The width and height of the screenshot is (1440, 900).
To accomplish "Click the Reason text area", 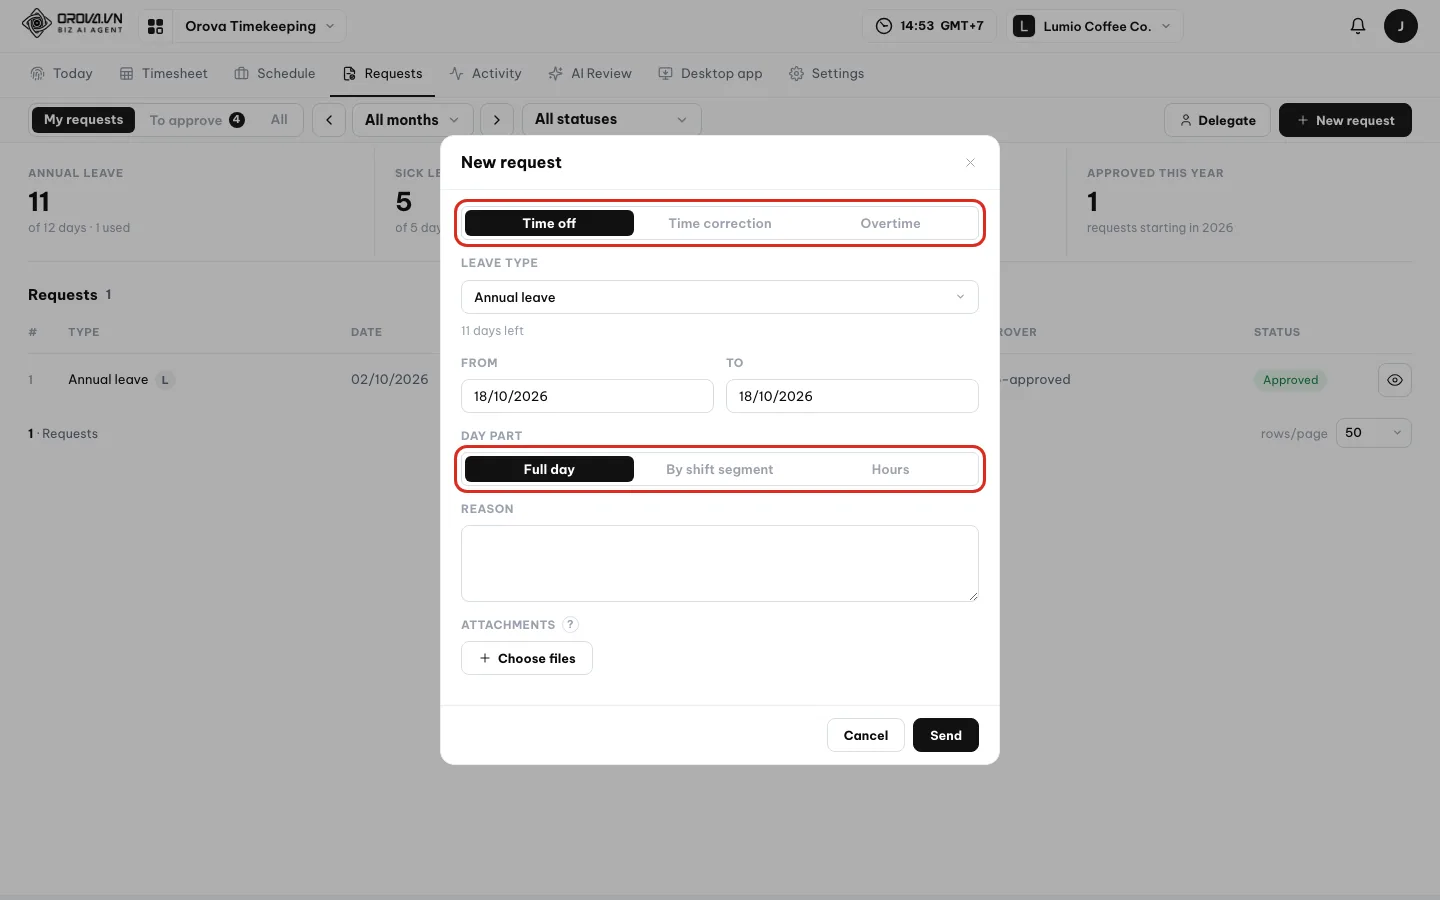I will (720, 563).
